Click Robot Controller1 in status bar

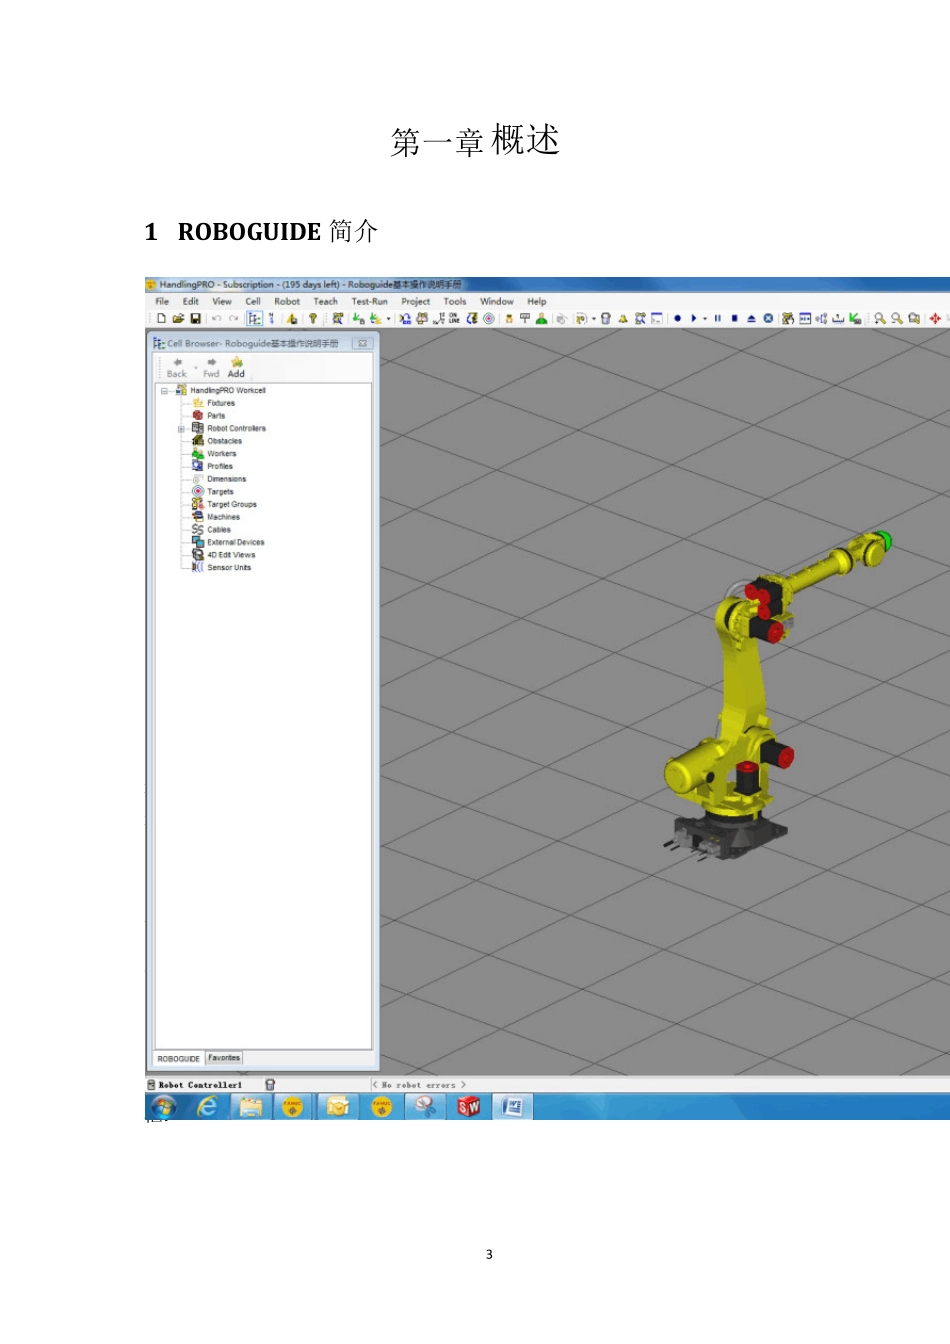(x=200, y=1085)
